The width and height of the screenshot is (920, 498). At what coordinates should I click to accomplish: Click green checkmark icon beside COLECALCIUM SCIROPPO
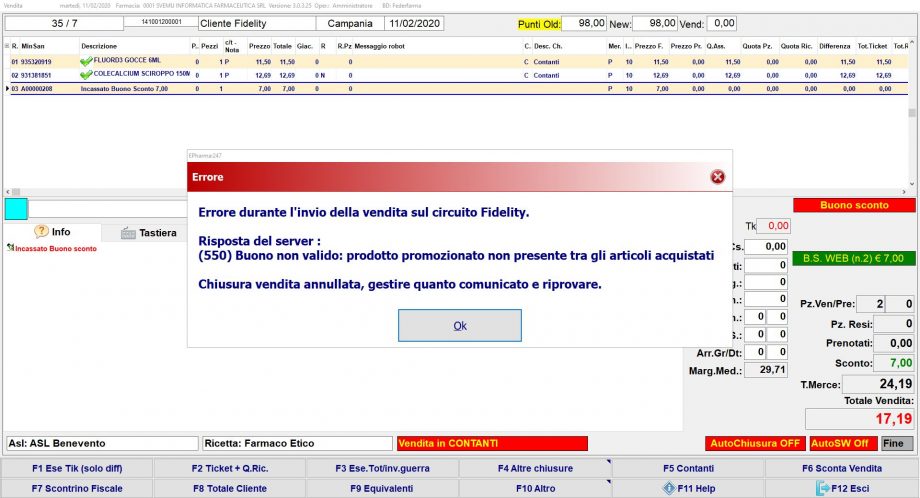click(86, 75)
